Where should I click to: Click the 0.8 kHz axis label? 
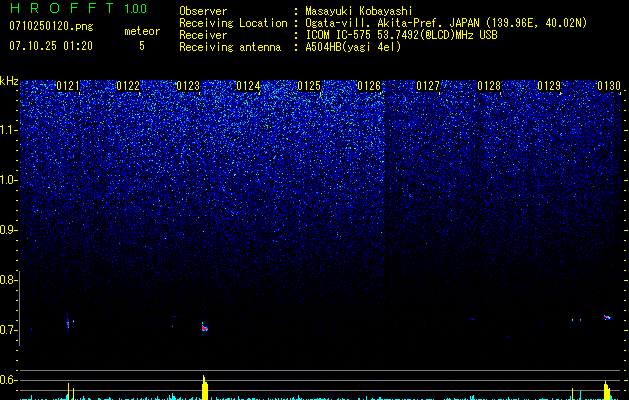point(8,280)
